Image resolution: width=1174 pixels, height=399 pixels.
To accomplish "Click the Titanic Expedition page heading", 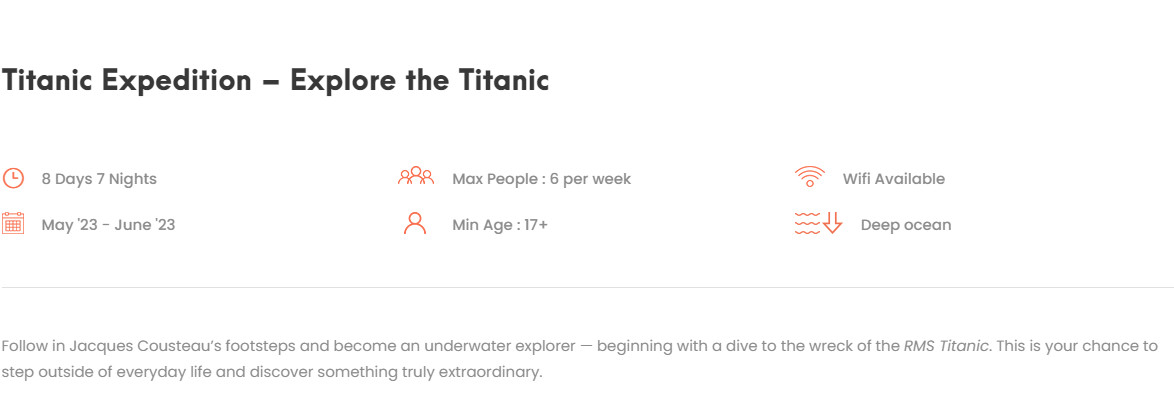I will (276, 80).
